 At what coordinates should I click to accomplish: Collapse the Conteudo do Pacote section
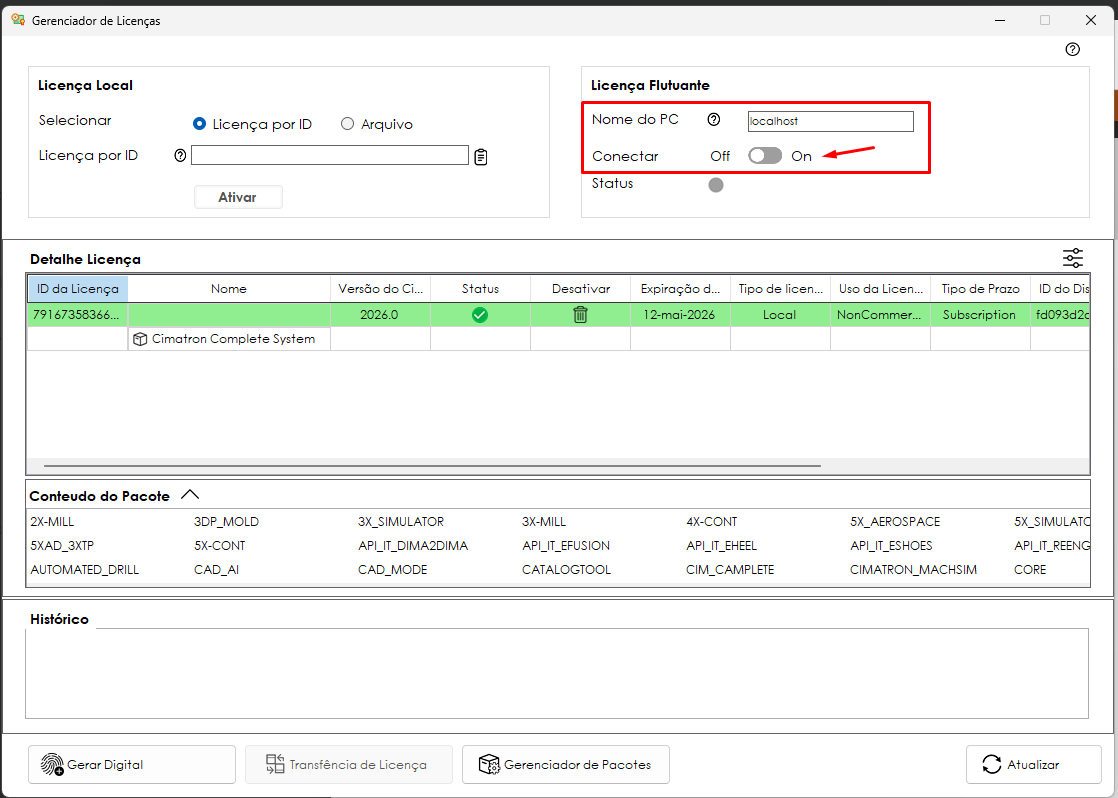[x=190, y=494]
